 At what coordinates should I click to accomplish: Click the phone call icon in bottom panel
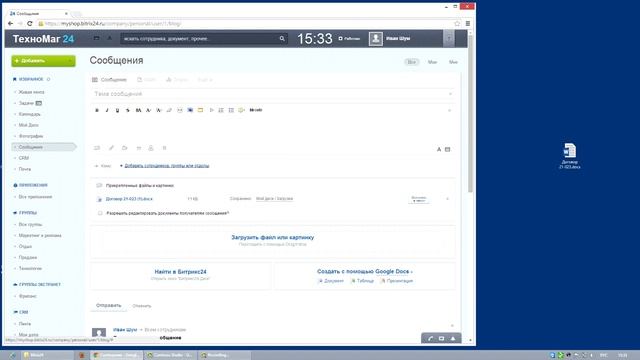click(430, 338)
